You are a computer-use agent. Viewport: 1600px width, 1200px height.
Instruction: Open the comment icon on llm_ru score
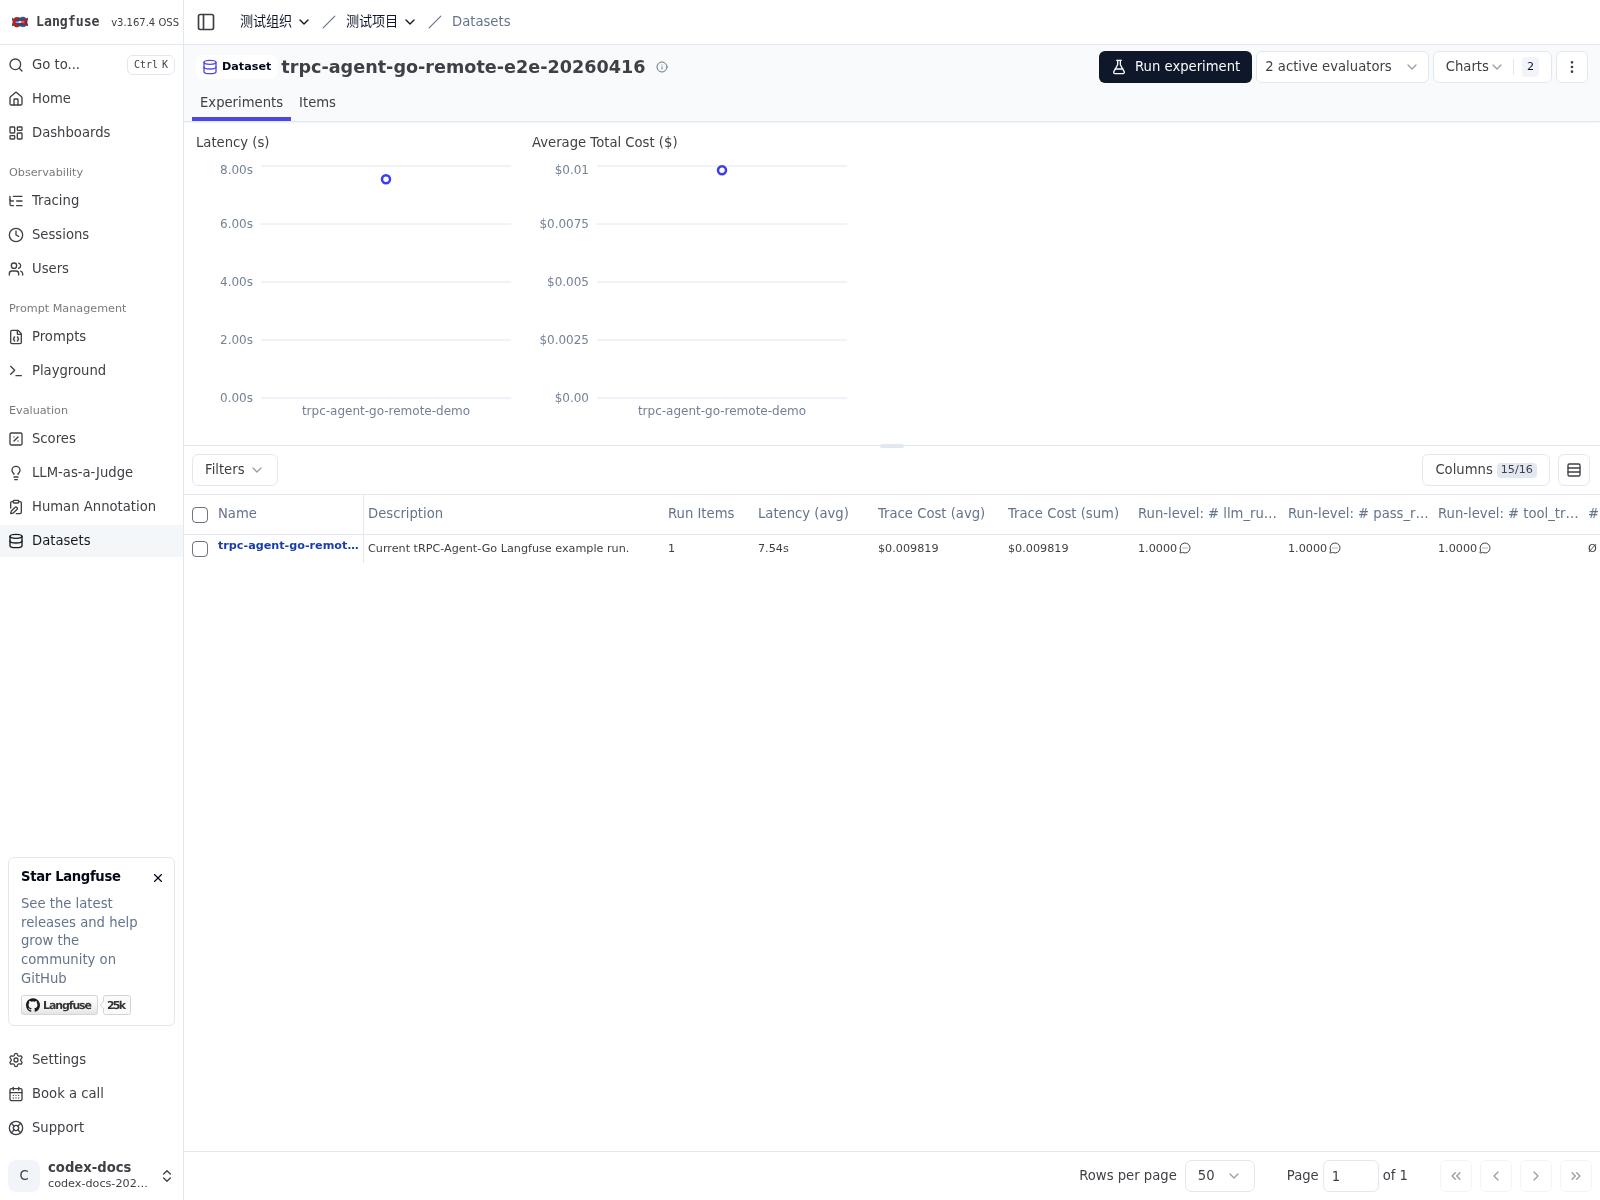point(1185,549)
